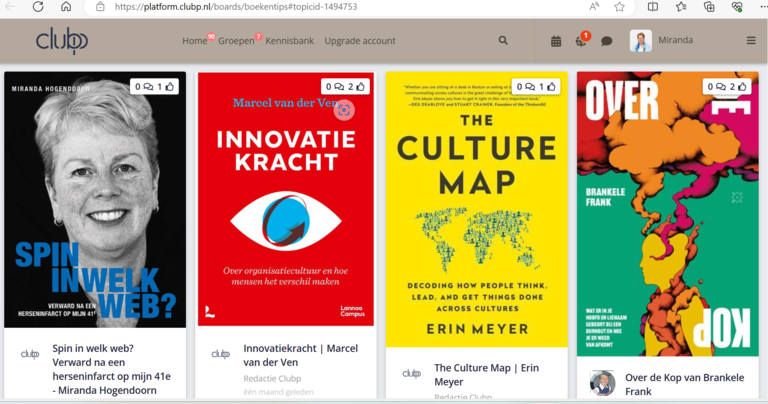Open the Spin in welk web book cover
Viewport: 768px width, 404px height.
click(95, 200)
